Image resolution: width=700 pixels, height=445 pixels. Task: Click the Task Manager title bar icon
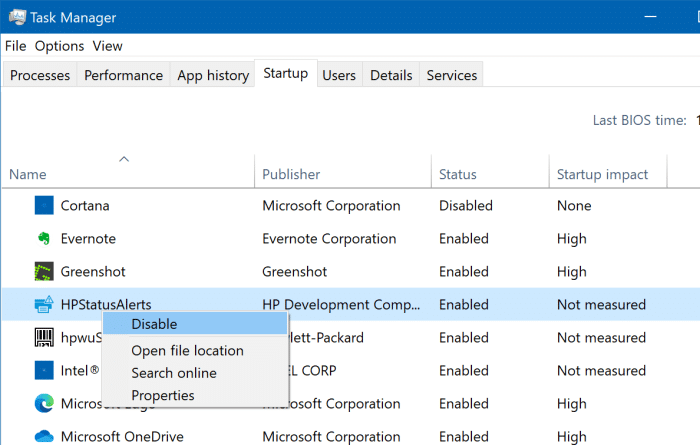(x=17, y=17)
